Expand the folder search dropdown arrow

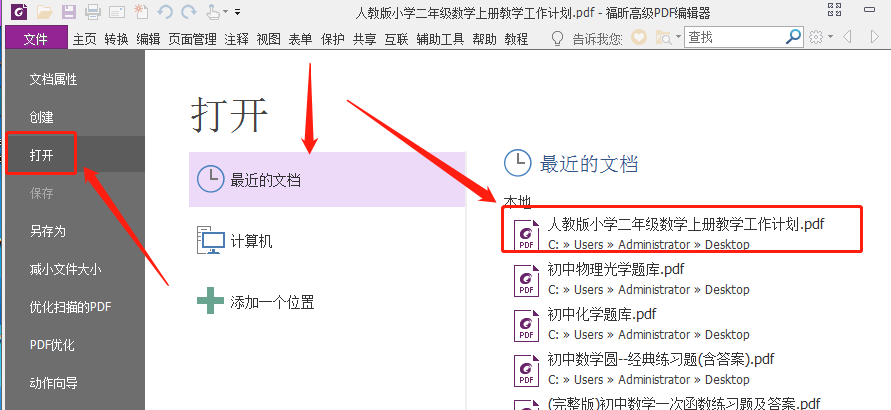[678, 38]
